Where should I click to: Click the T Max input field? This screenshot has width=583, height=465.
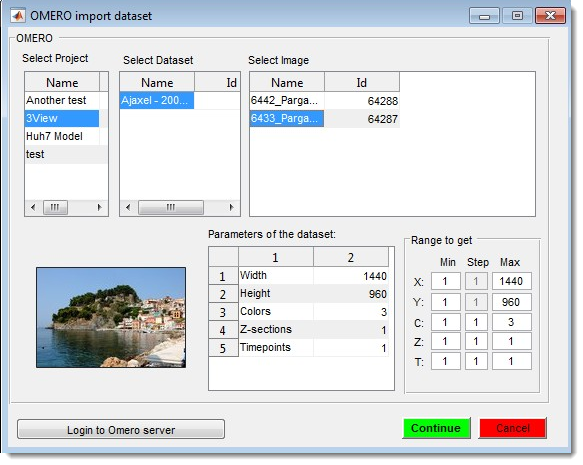(x=511, y=361)
